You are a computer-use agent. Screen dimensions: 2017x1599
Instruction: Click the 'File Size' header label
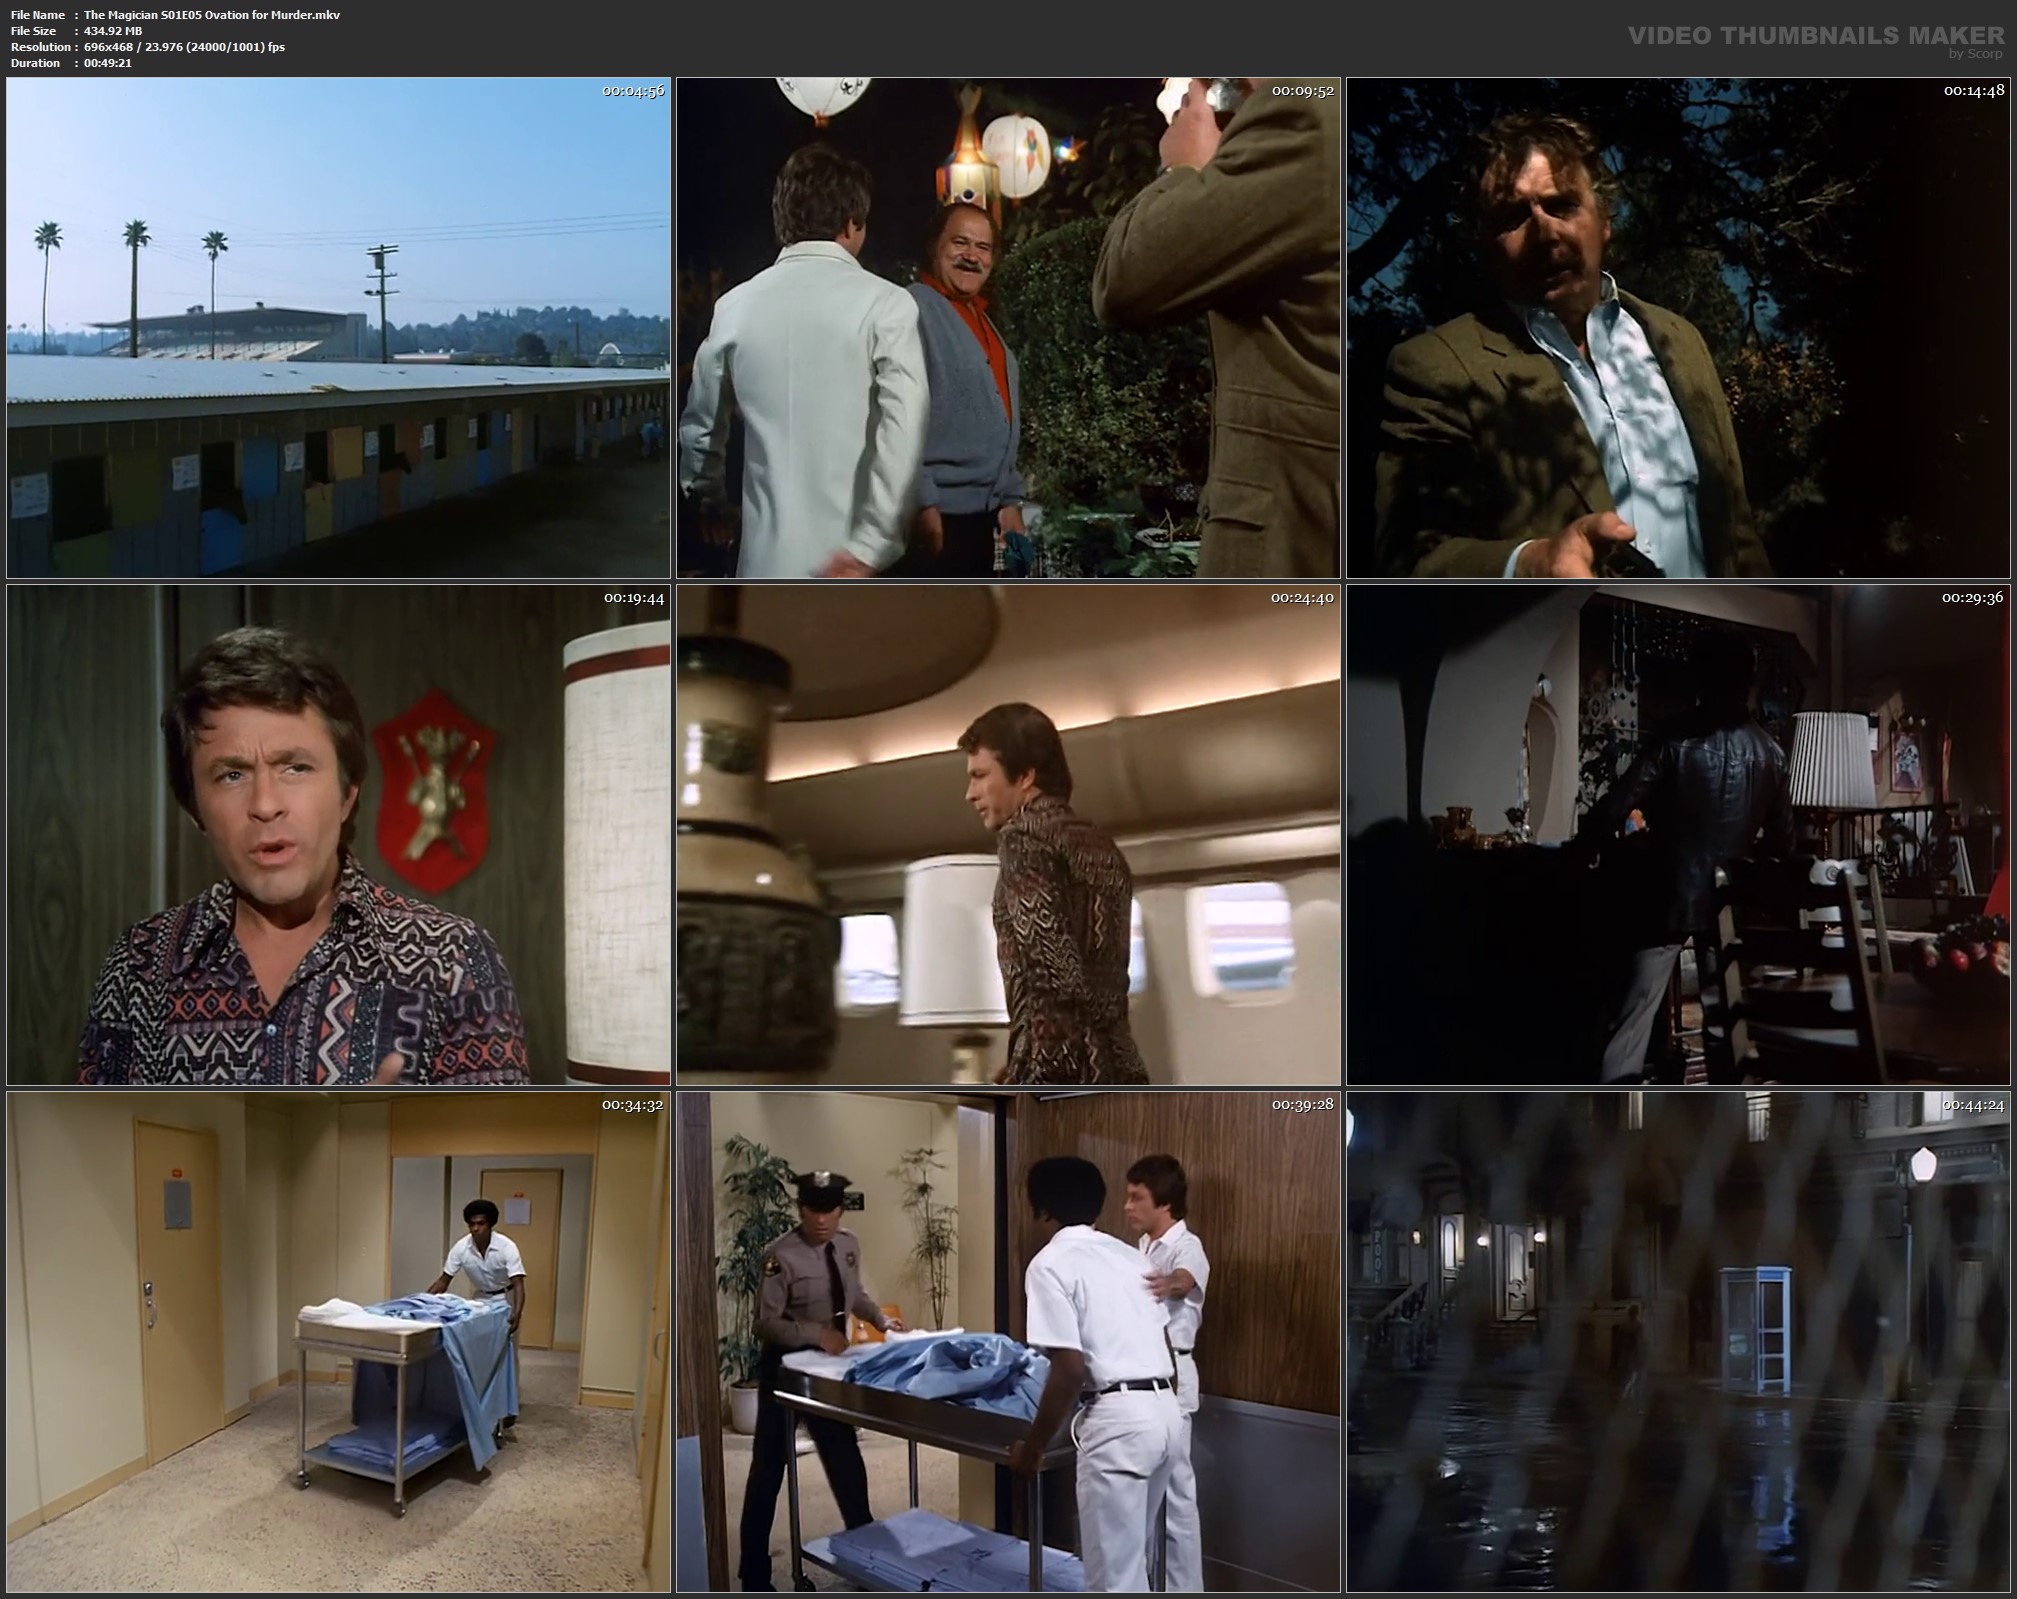(x=34, y=31)
